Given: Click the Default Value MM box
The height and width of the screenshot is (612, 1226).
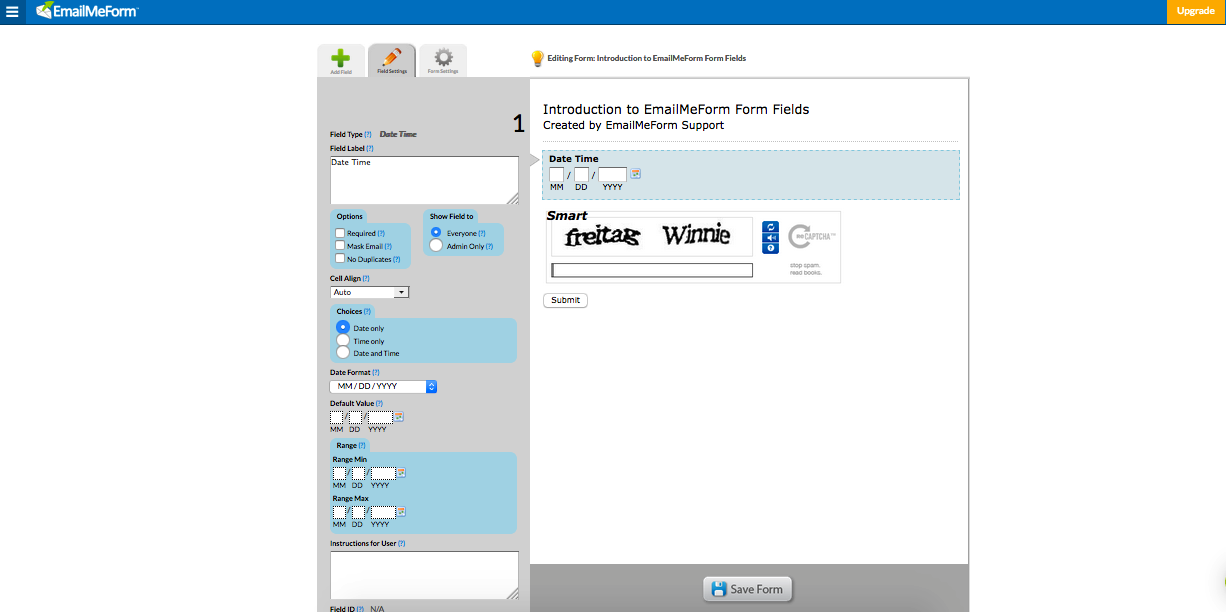Looking at the screenshot, I should 337,418.
